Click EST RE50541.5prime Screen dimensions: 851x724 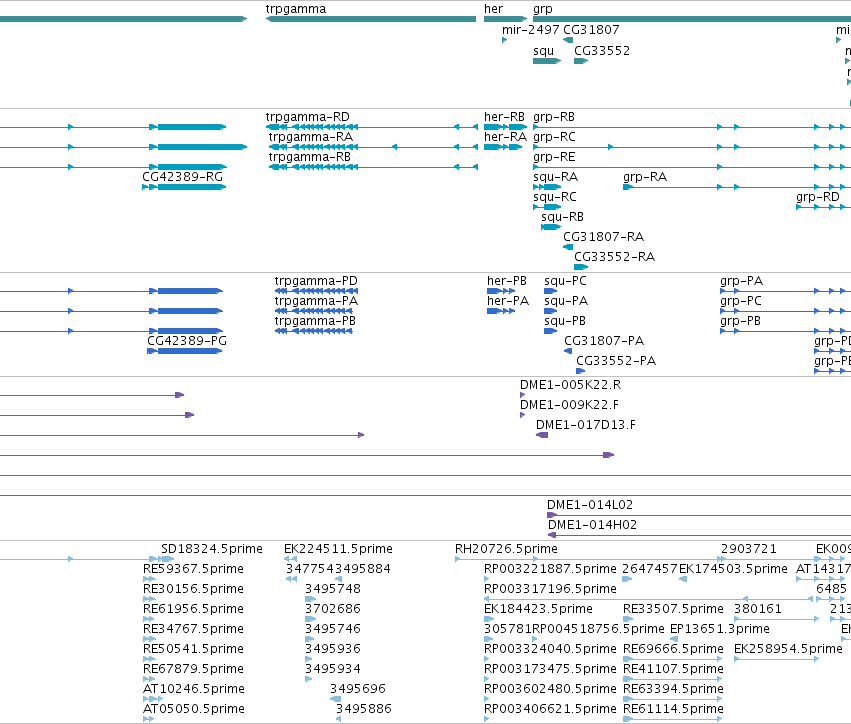(x=149, y=659)
